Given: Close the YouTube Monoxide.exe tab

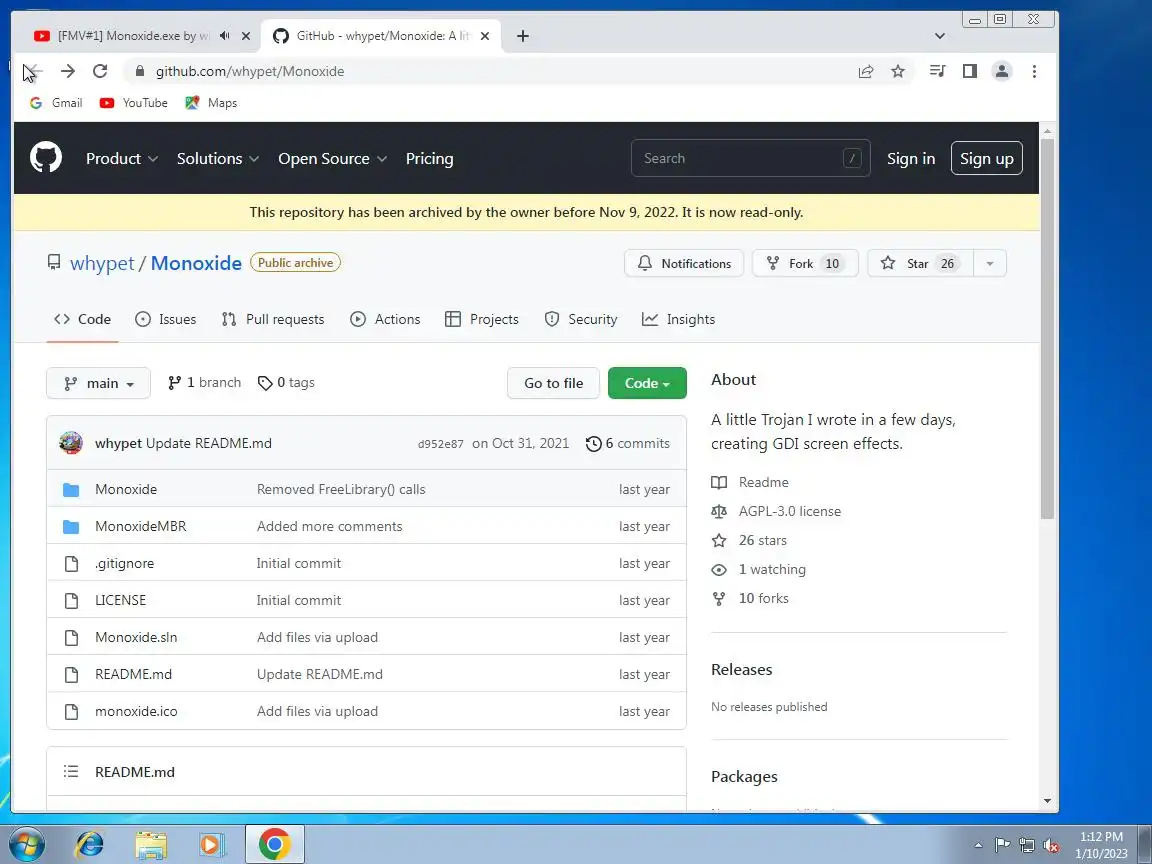Looking at the screenshot, I should (x=245, y=36).
